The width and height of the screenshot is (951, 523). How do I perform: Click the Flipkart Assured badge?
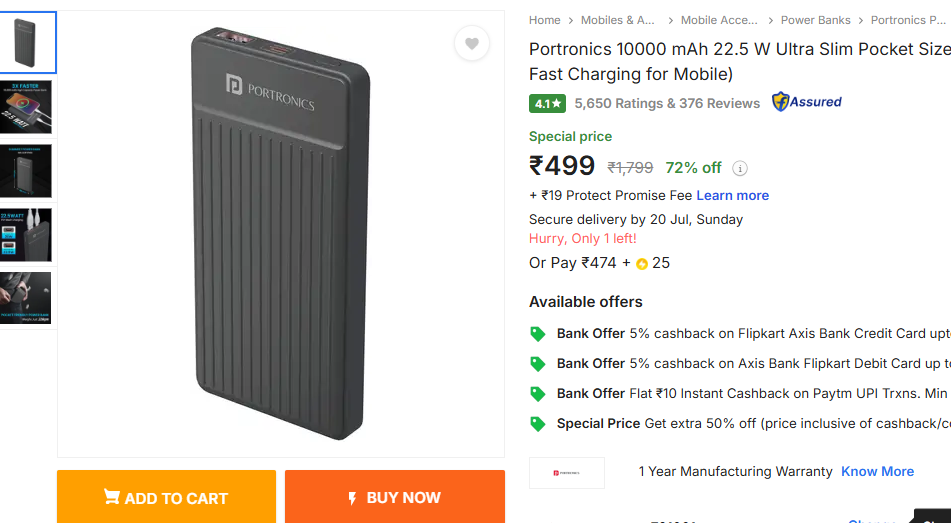point(807,102)
